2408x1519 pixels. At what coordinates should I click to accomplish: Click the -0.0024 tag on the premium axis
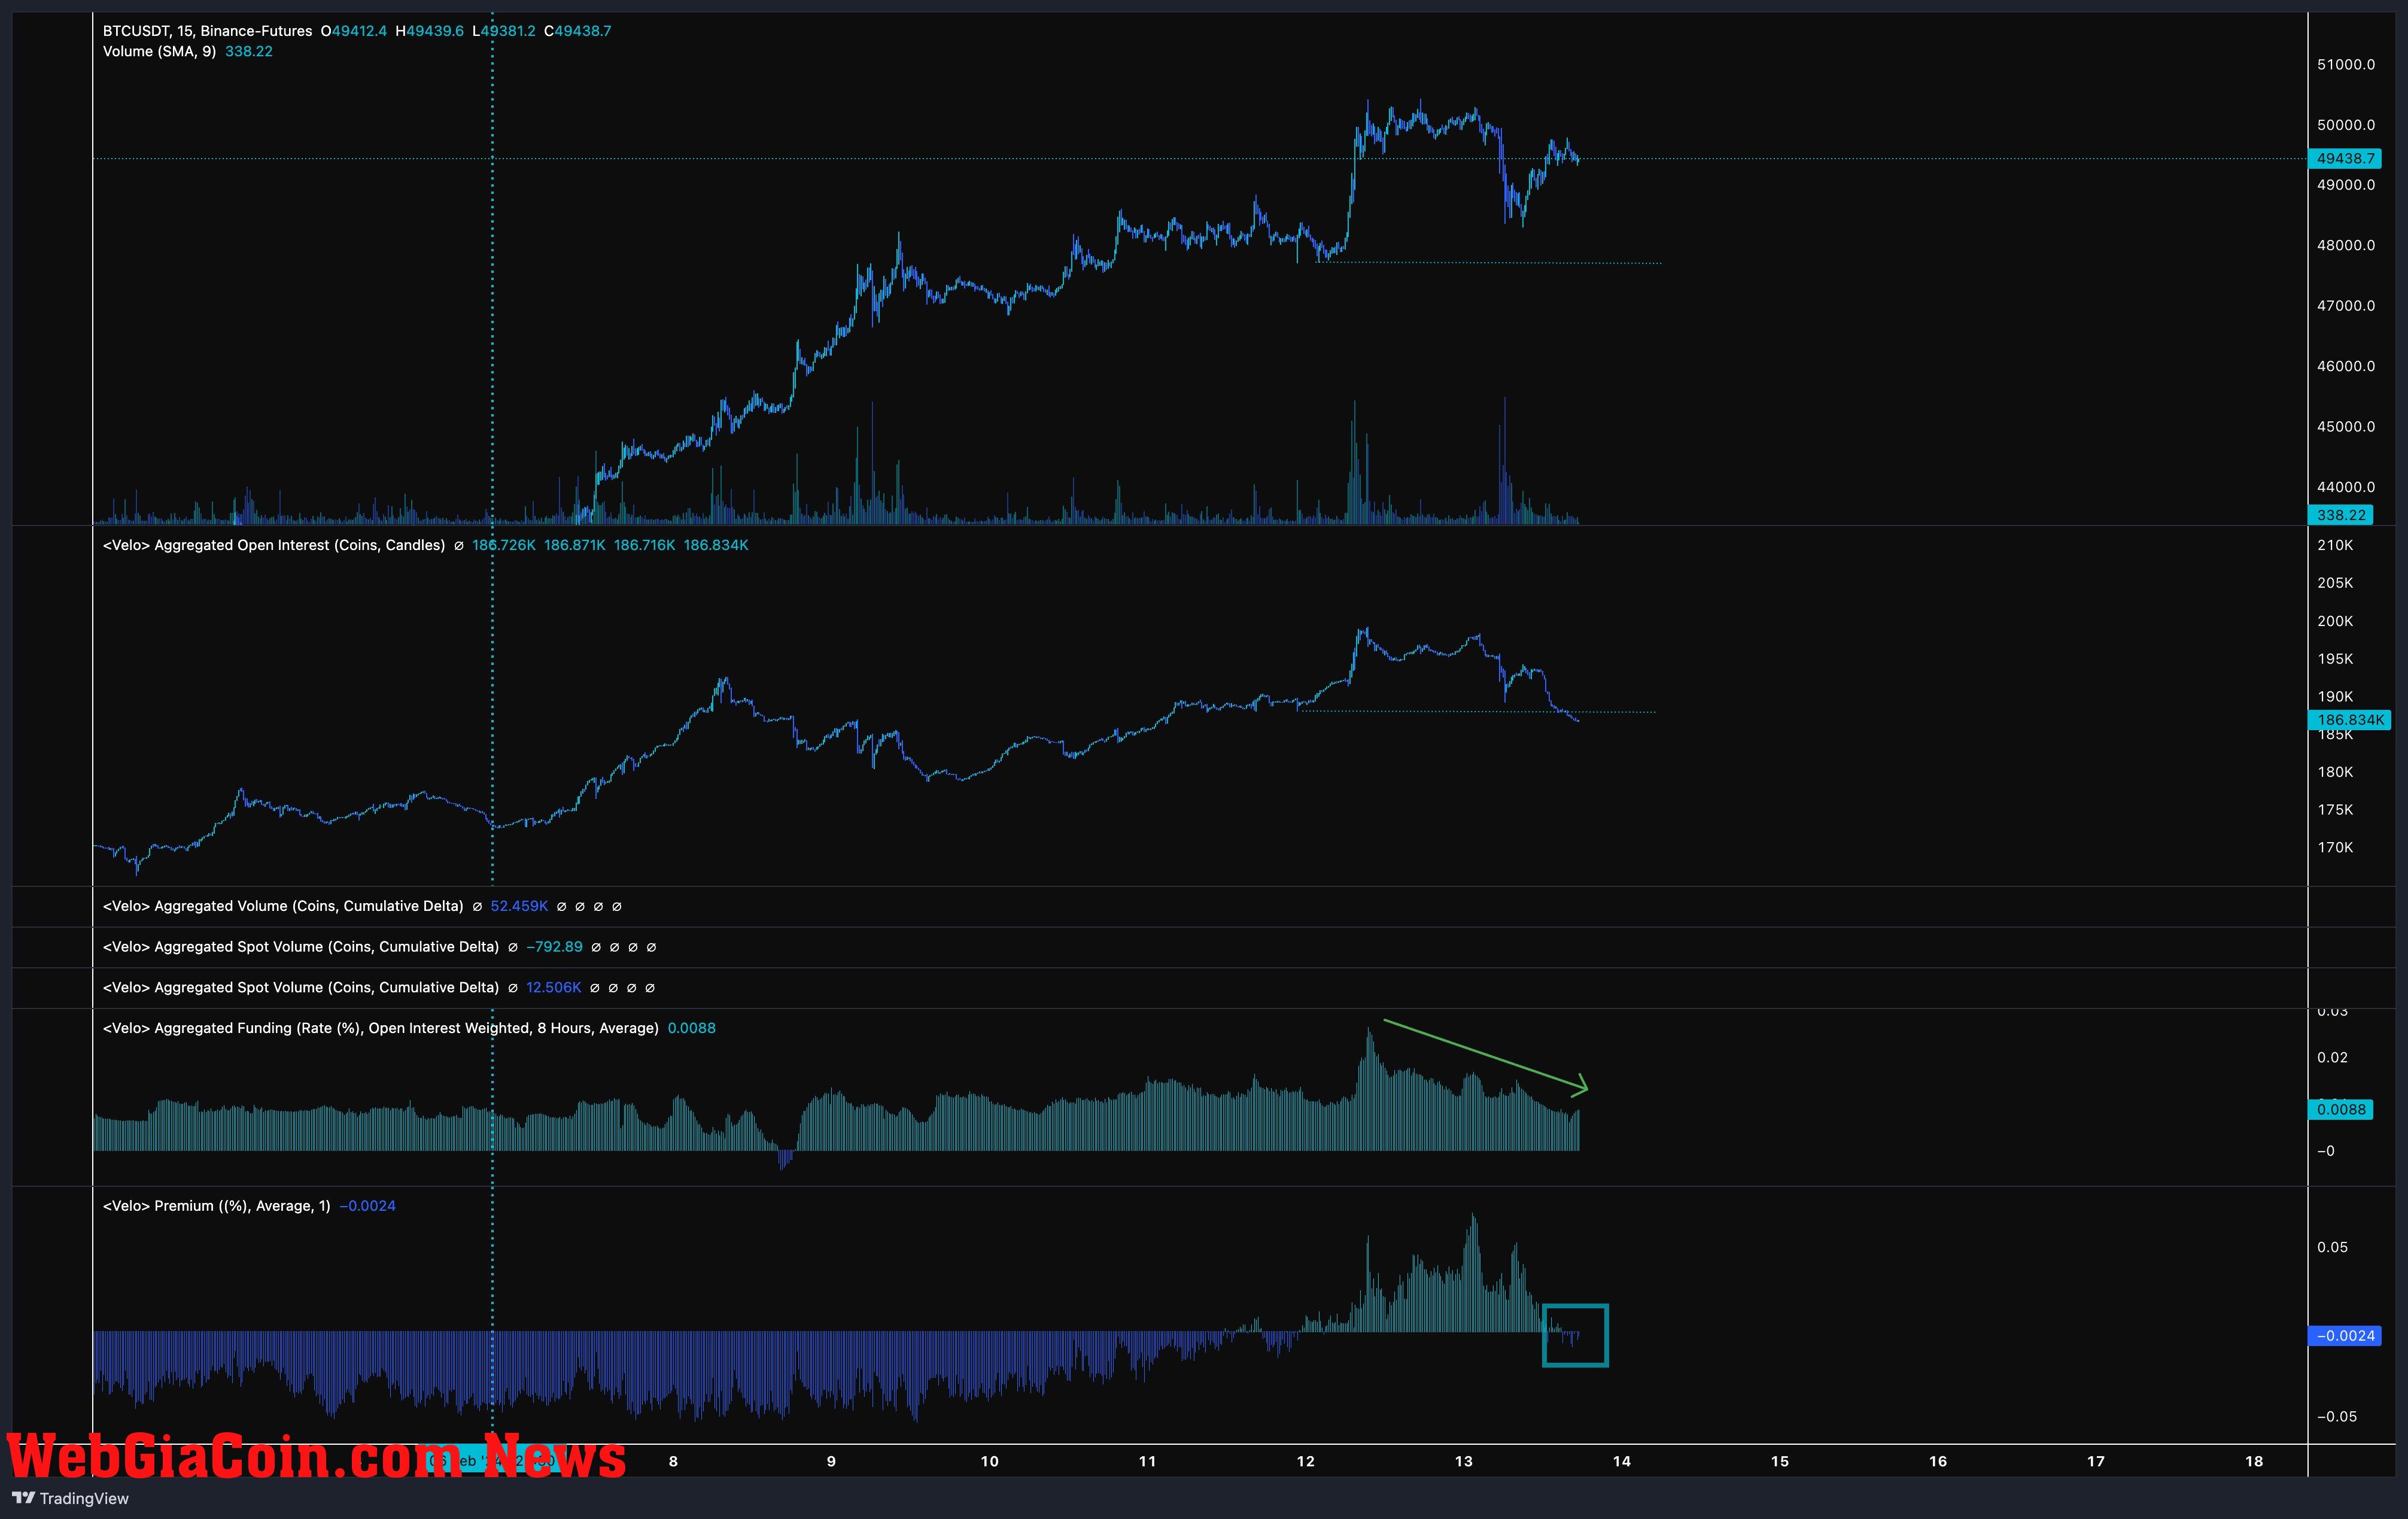click(2344, 1336)
